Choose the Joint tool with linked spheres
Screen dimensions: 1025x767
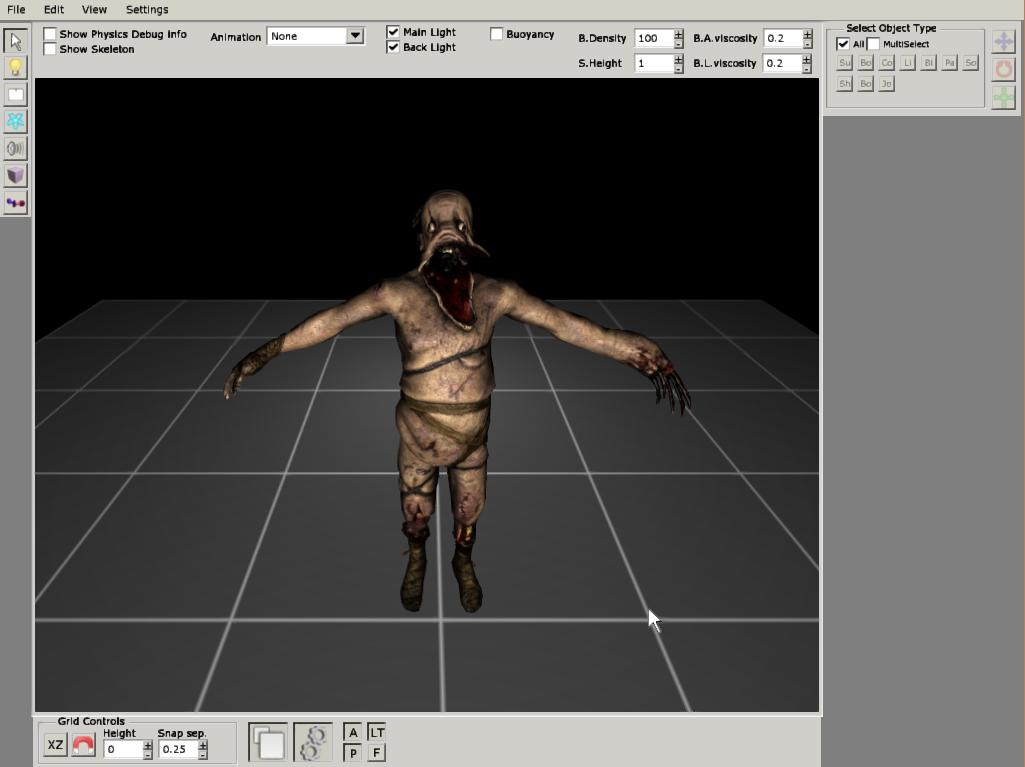point(15,203)
